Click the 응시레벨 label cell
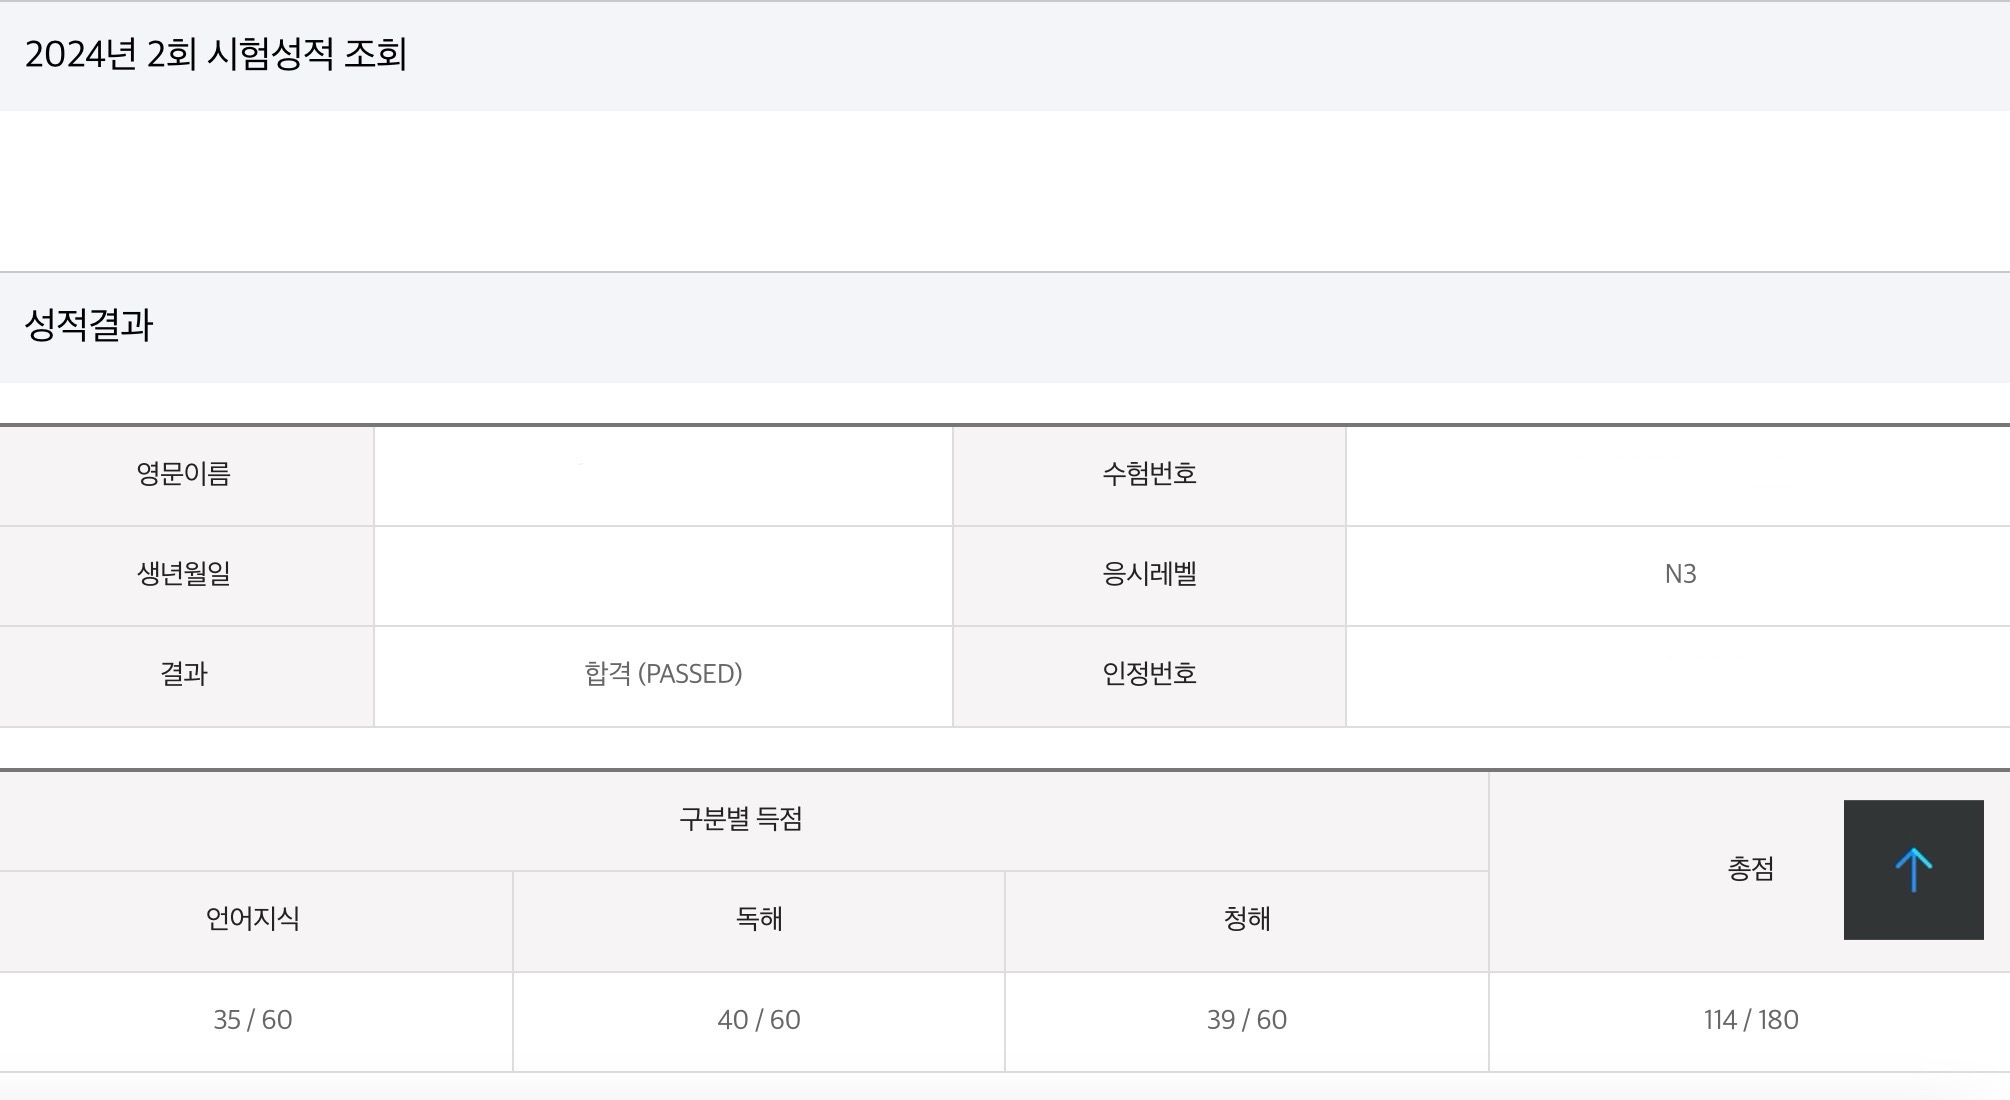The image size is (2010, 1100). 1149,574
